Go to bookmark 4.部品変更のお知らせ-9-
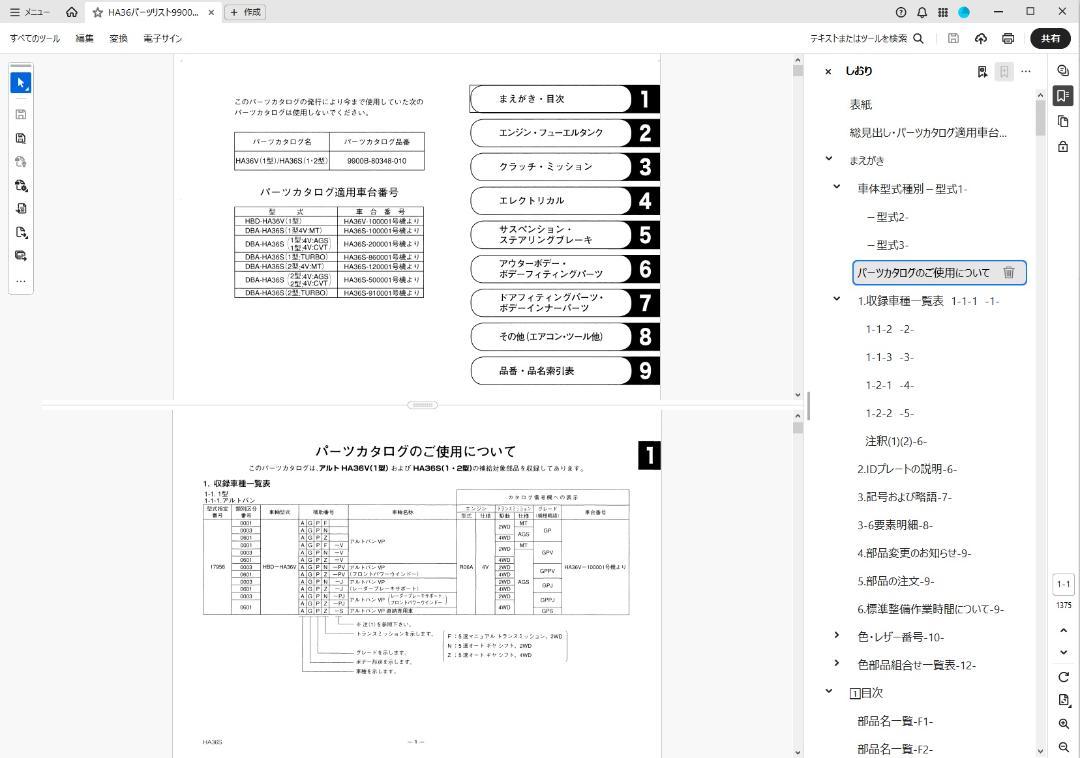This screenshot has height=758, width=1080. [914, 553]
